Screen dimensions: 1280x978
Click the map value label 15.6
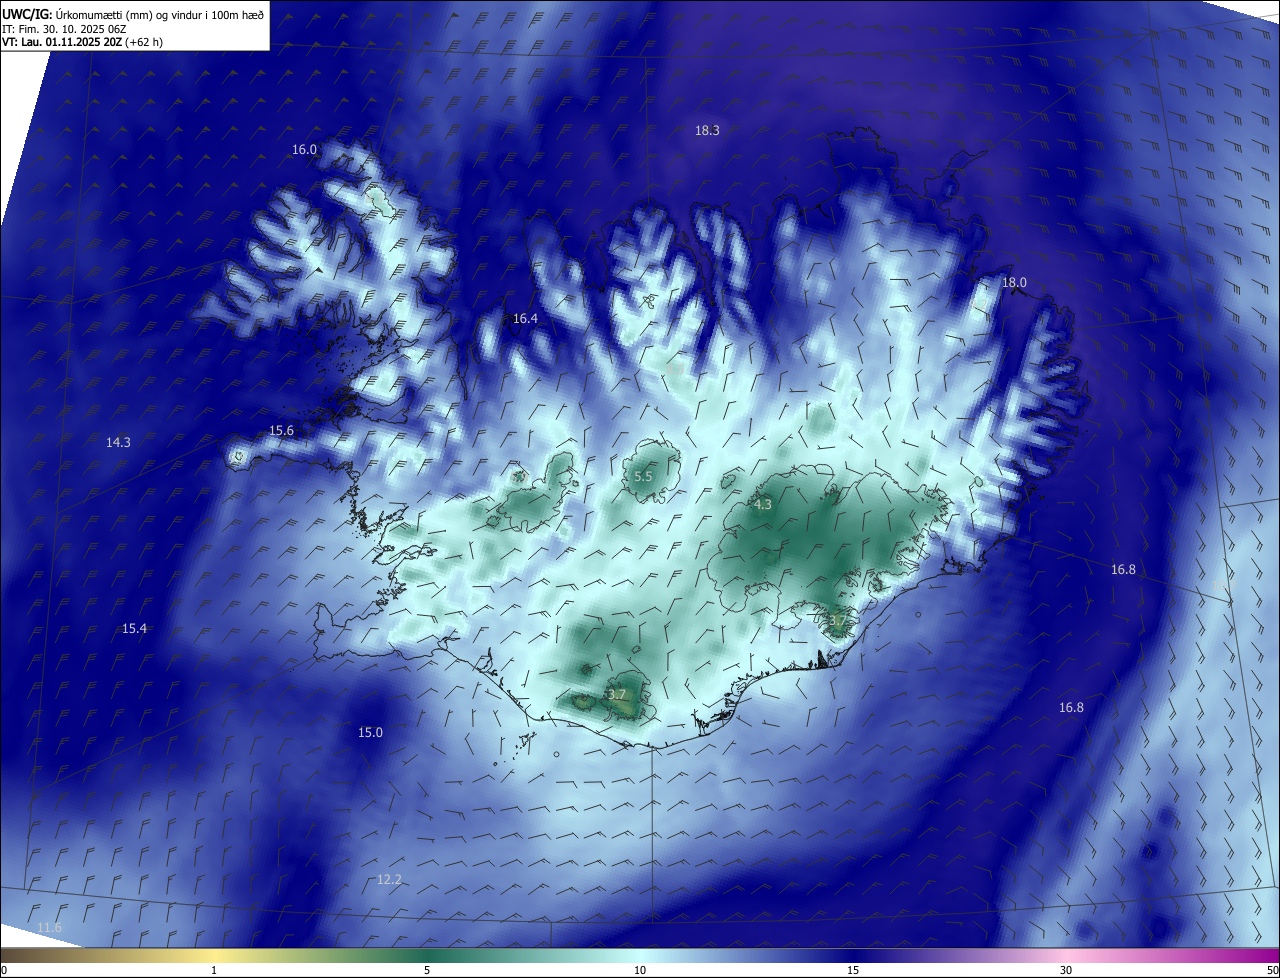(x=281, y=431)
